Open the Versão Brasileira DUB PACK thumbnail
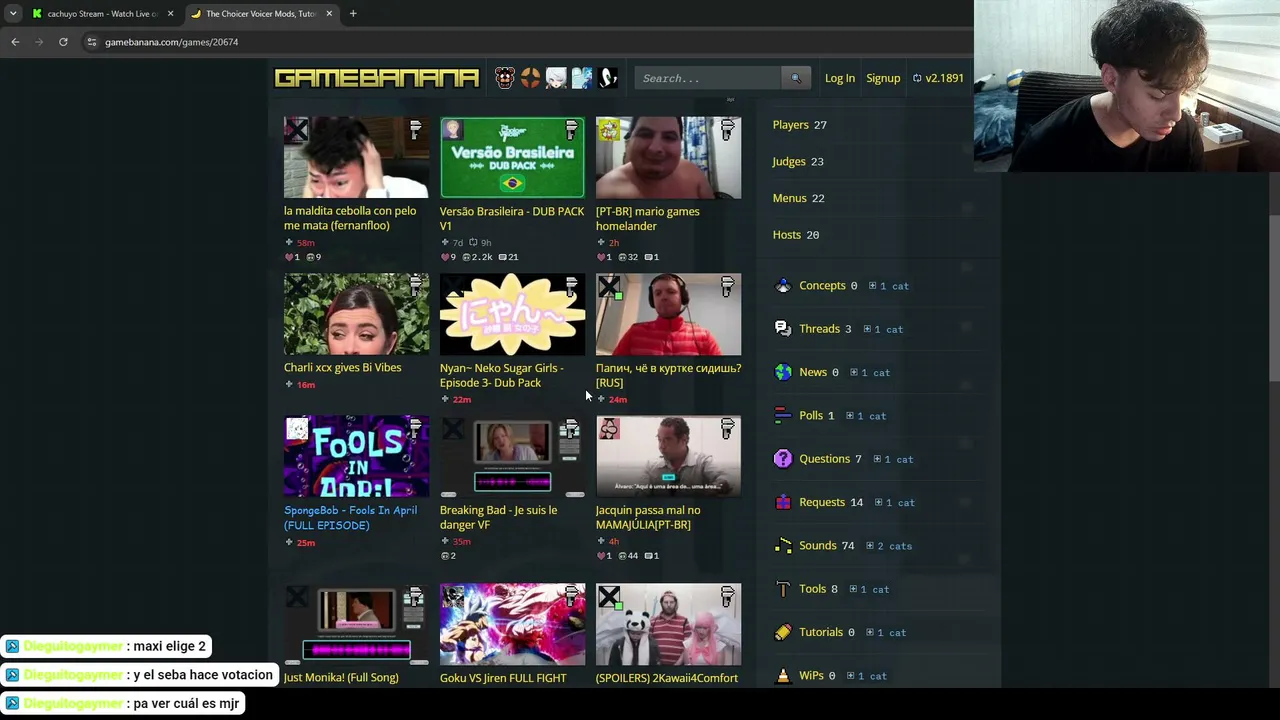 (512, 158)
